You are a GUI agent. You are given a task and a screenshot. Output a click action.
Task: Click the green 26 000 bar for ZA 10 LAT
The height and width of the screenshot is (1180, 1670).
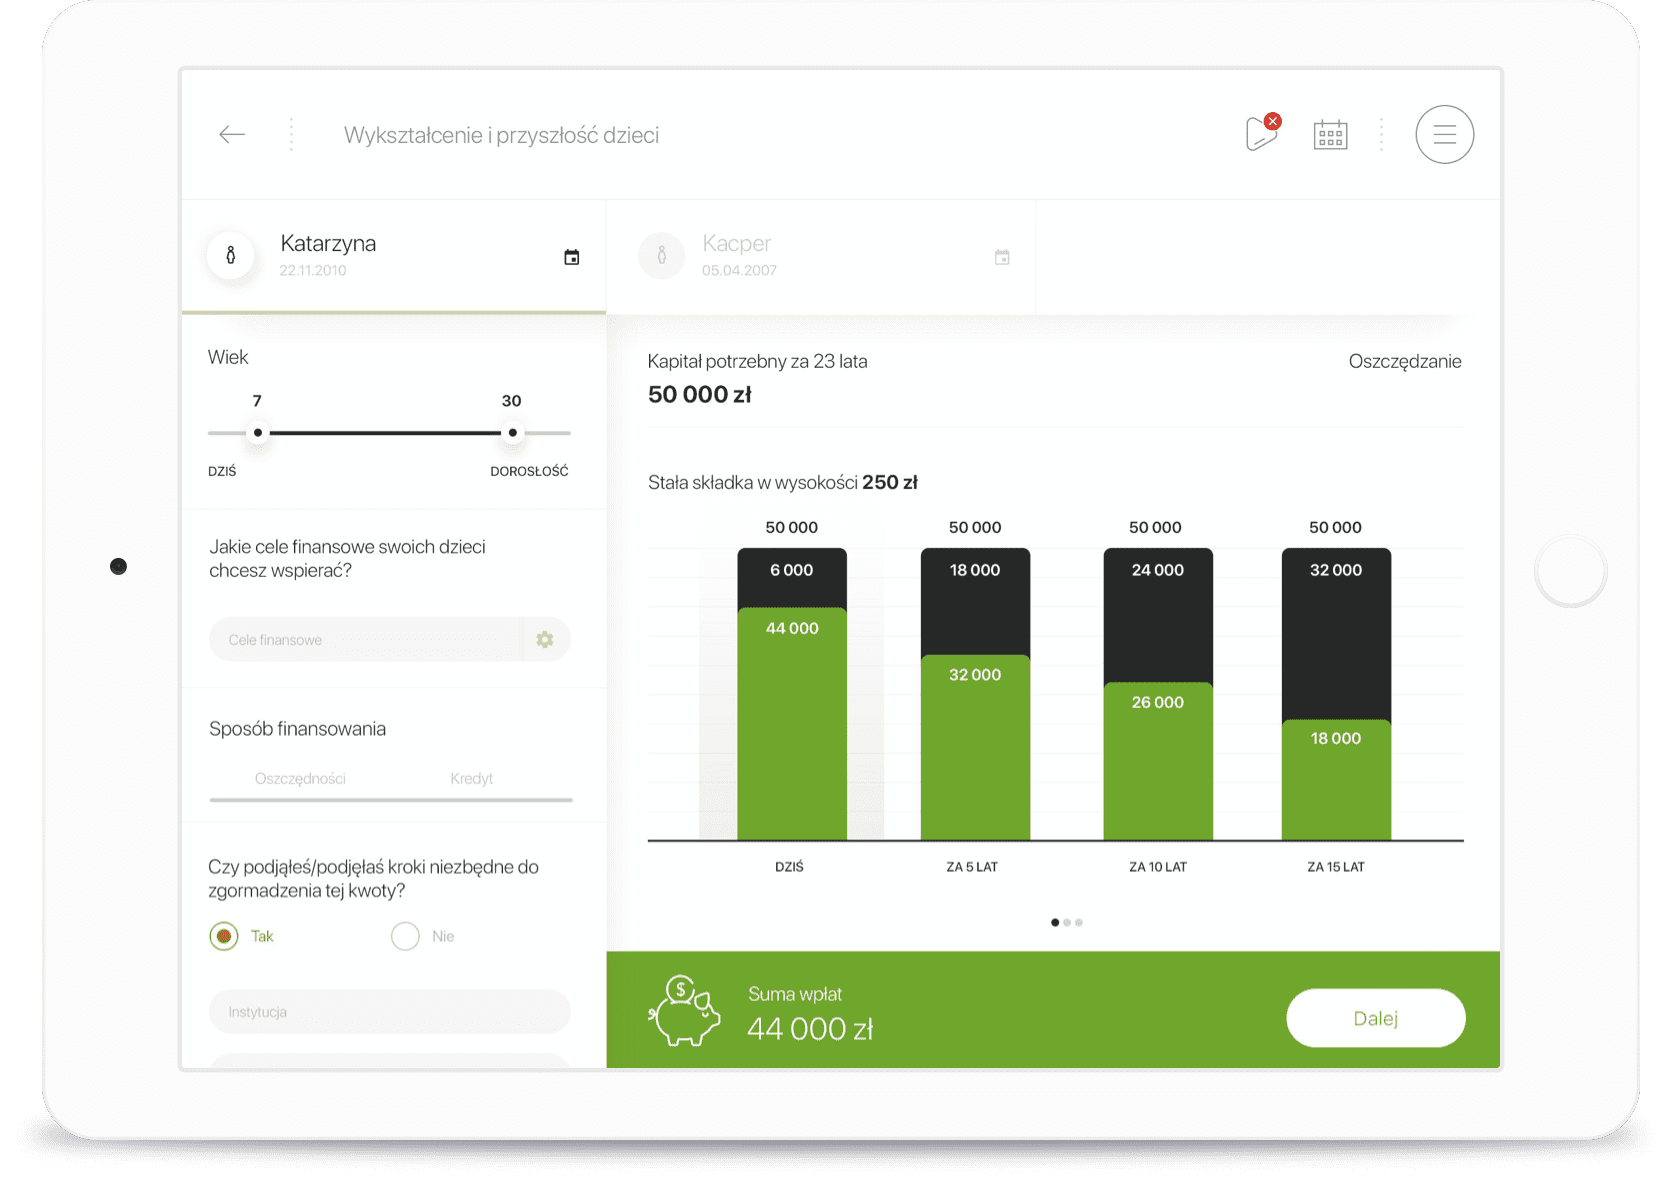click(x=1158, y=761)
